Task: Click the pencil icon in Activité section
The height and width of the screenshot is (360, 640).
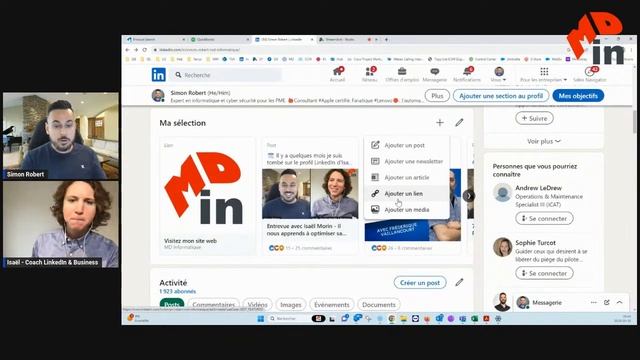Action: [x=459, y=282]
